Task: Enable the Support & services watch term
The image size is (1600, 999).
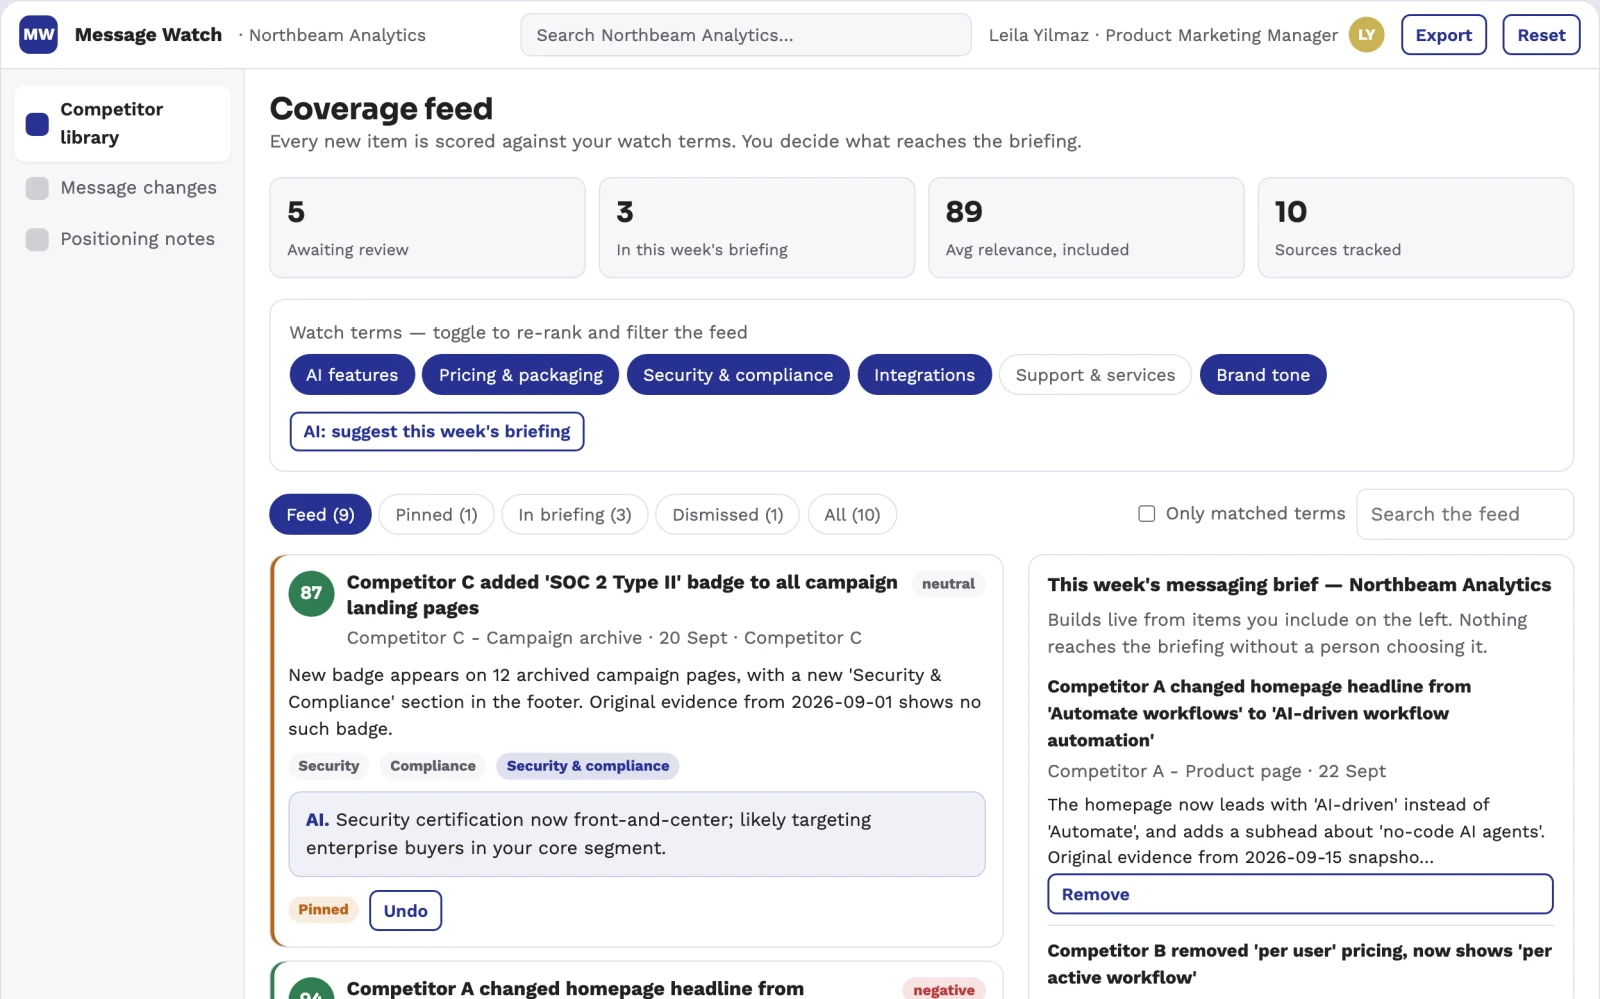Action: click(x=1095, y=375)
